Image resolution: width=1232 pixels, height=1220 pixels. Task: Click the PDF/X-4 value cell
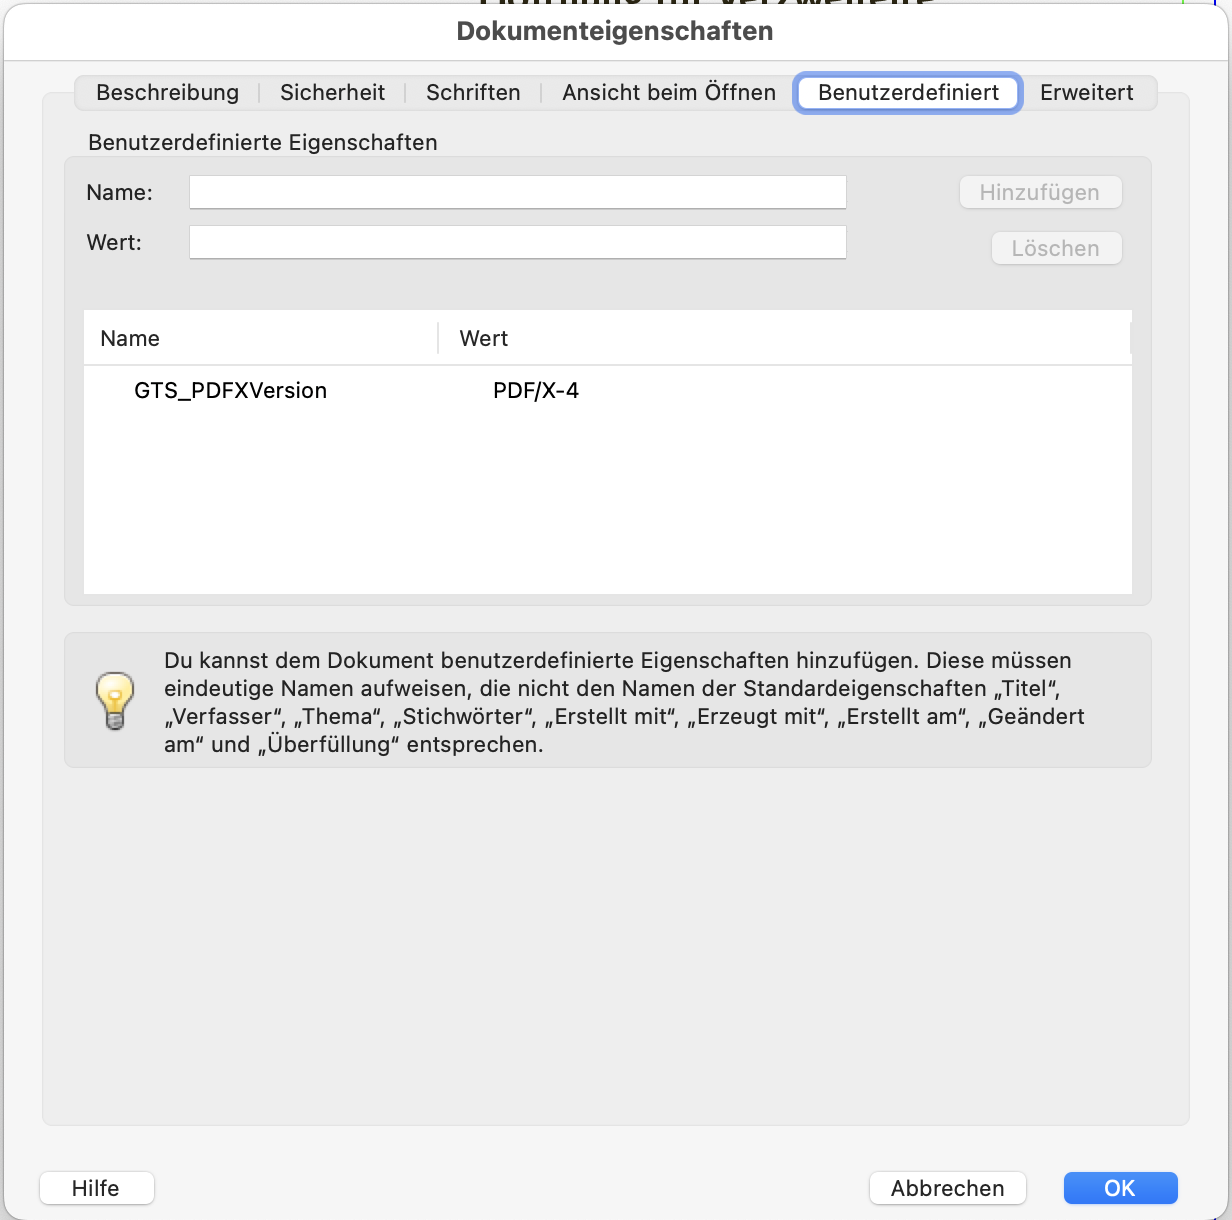536,391
